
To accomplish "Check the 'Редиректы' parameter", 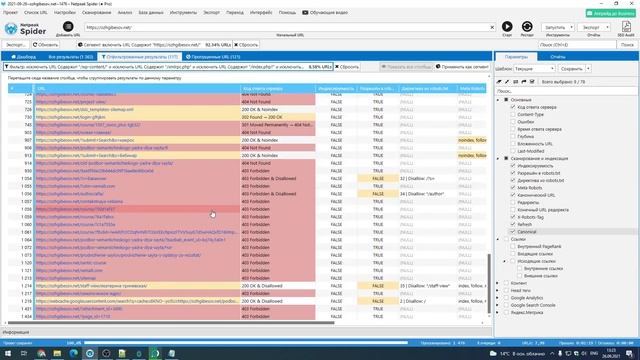I will click(513, 202).
